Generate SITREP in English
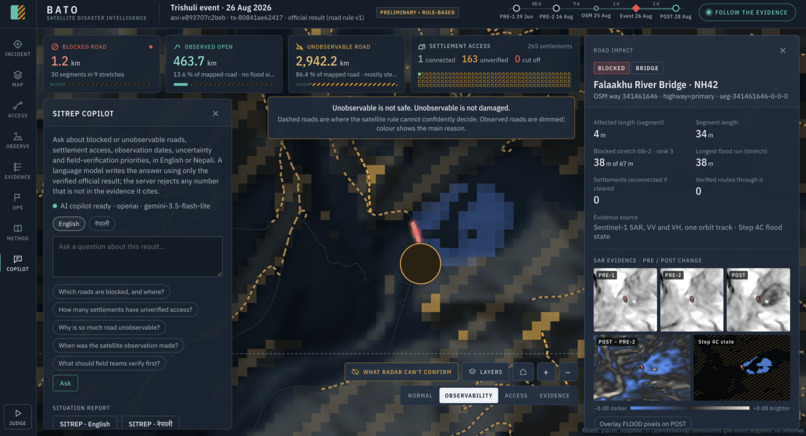Viewport: 806px width, 436px height. [85, 424]
